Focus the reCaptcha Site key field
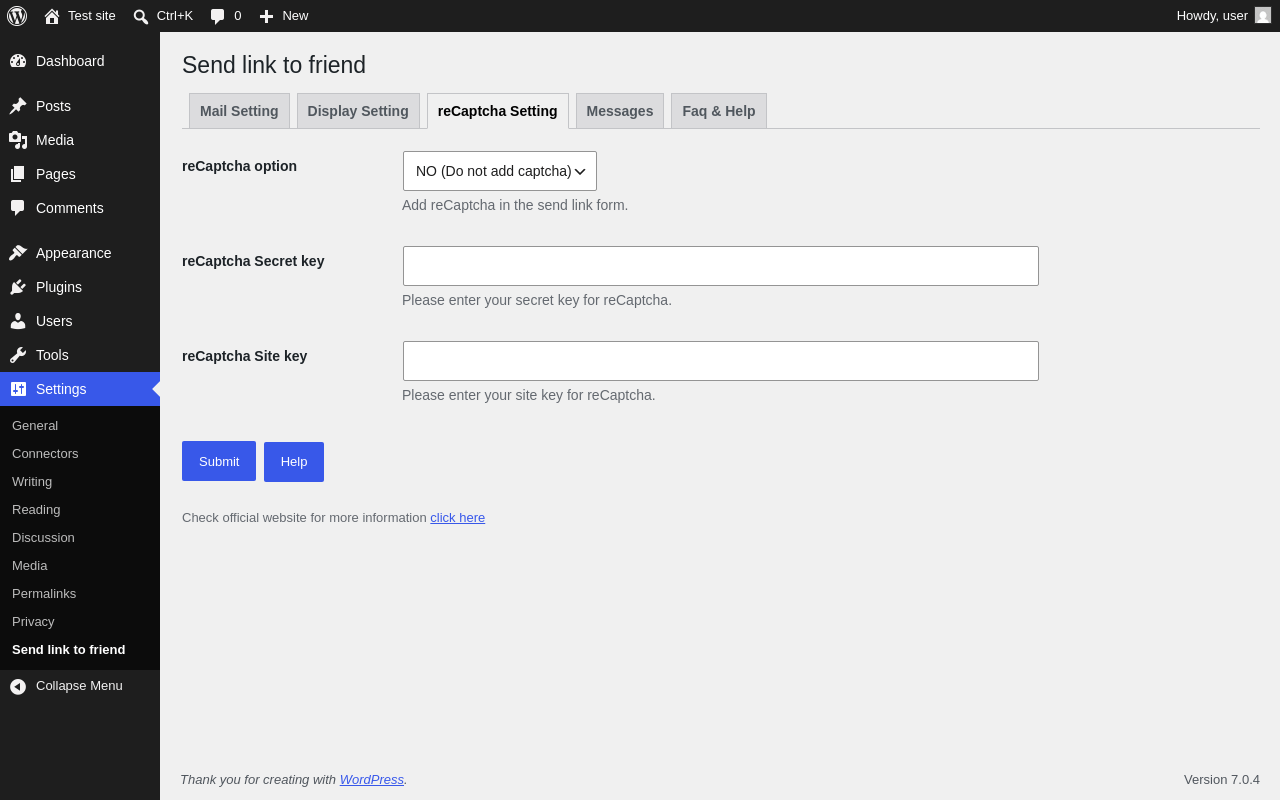The image size is (1280, 800). pos(721,361)
